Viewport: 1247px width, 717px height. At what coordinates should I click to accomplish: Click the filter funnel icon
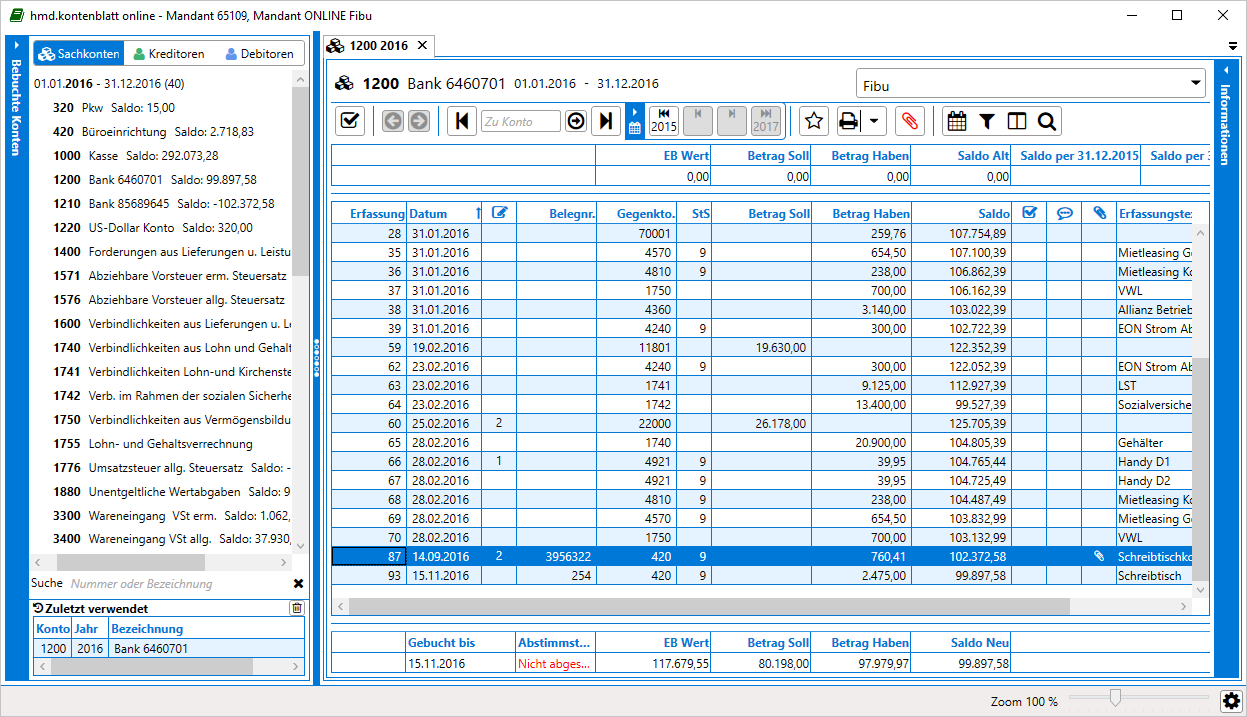pyautogui.click(x=986, y=121)
